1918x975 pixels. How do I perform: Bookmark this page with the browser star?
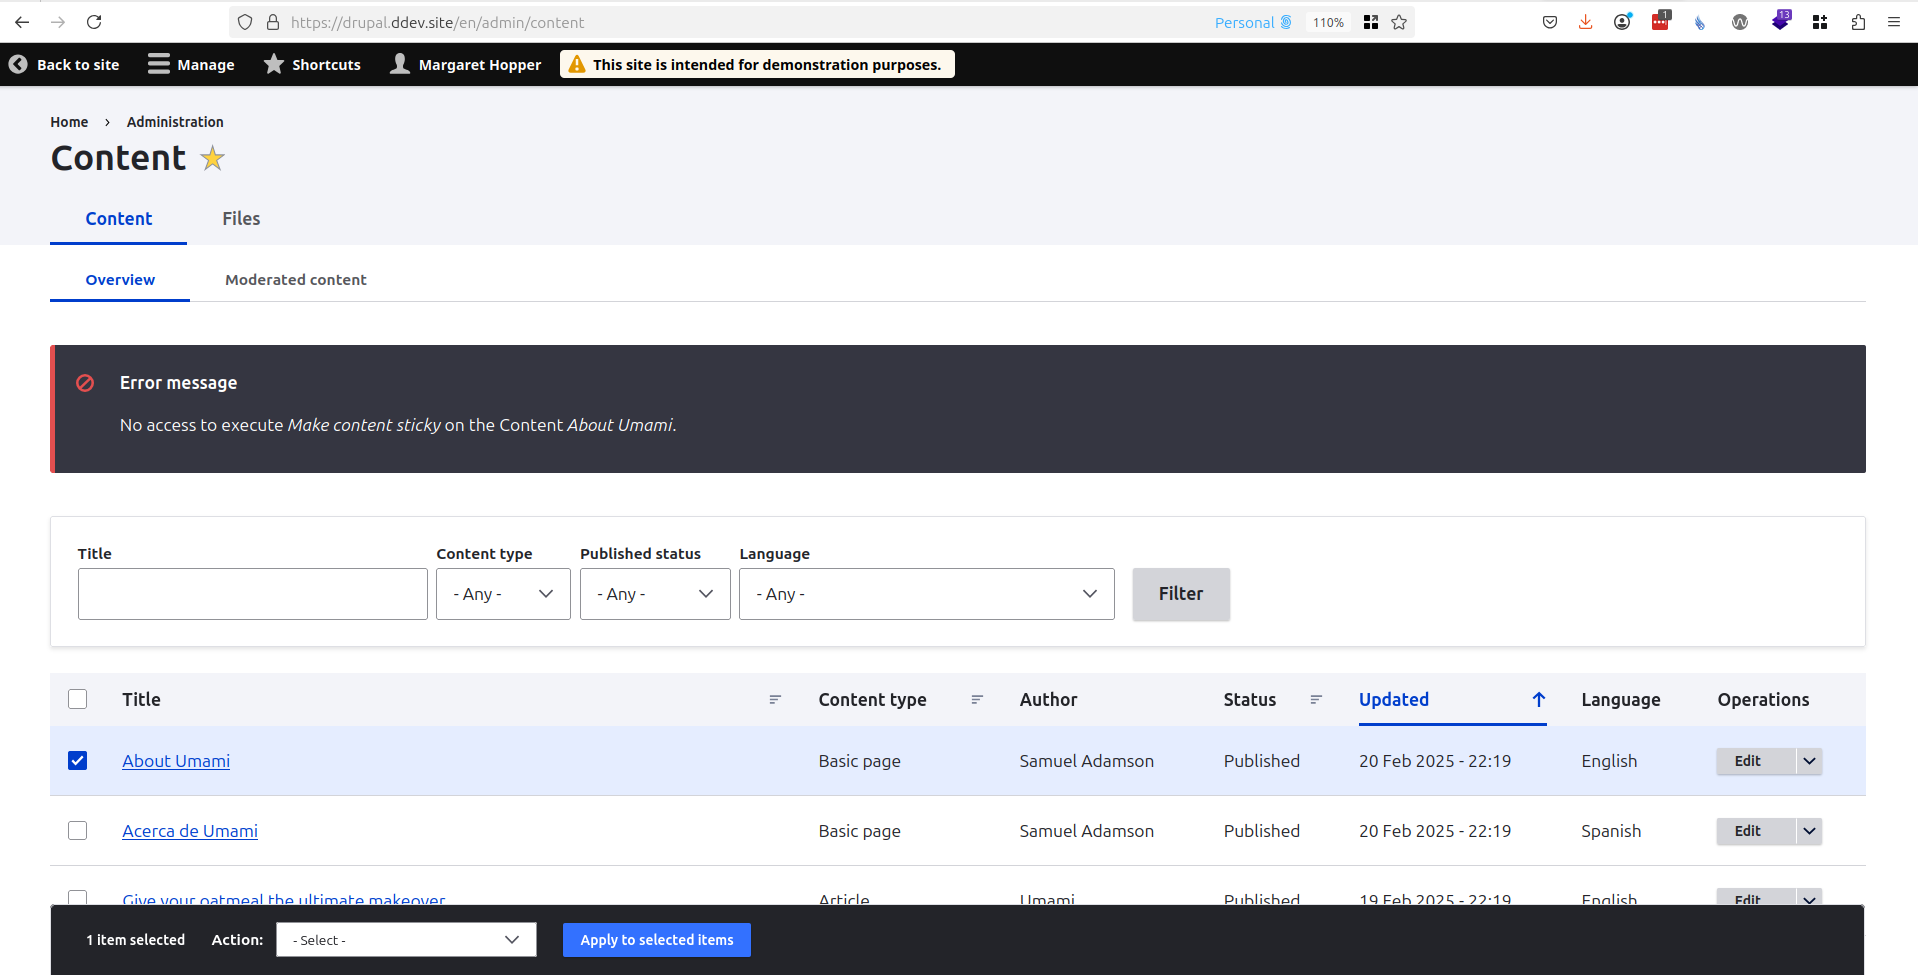[1399, 22]
